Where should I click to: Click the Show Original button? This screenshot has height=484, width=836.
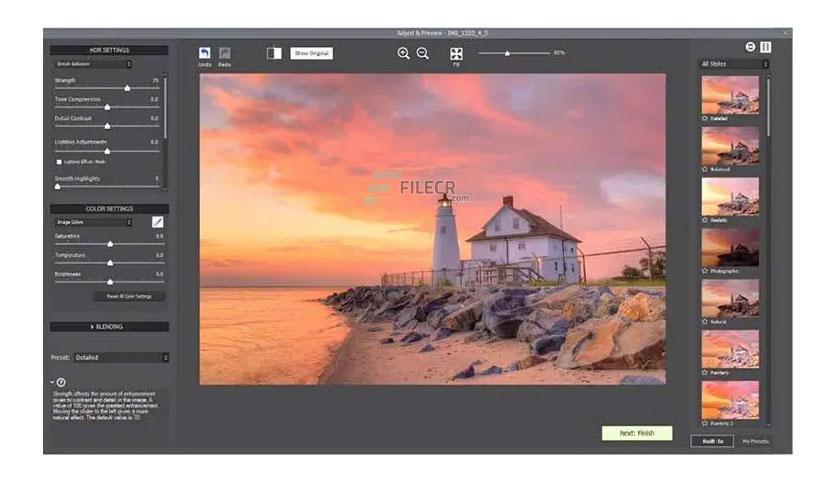coord(312,53)
